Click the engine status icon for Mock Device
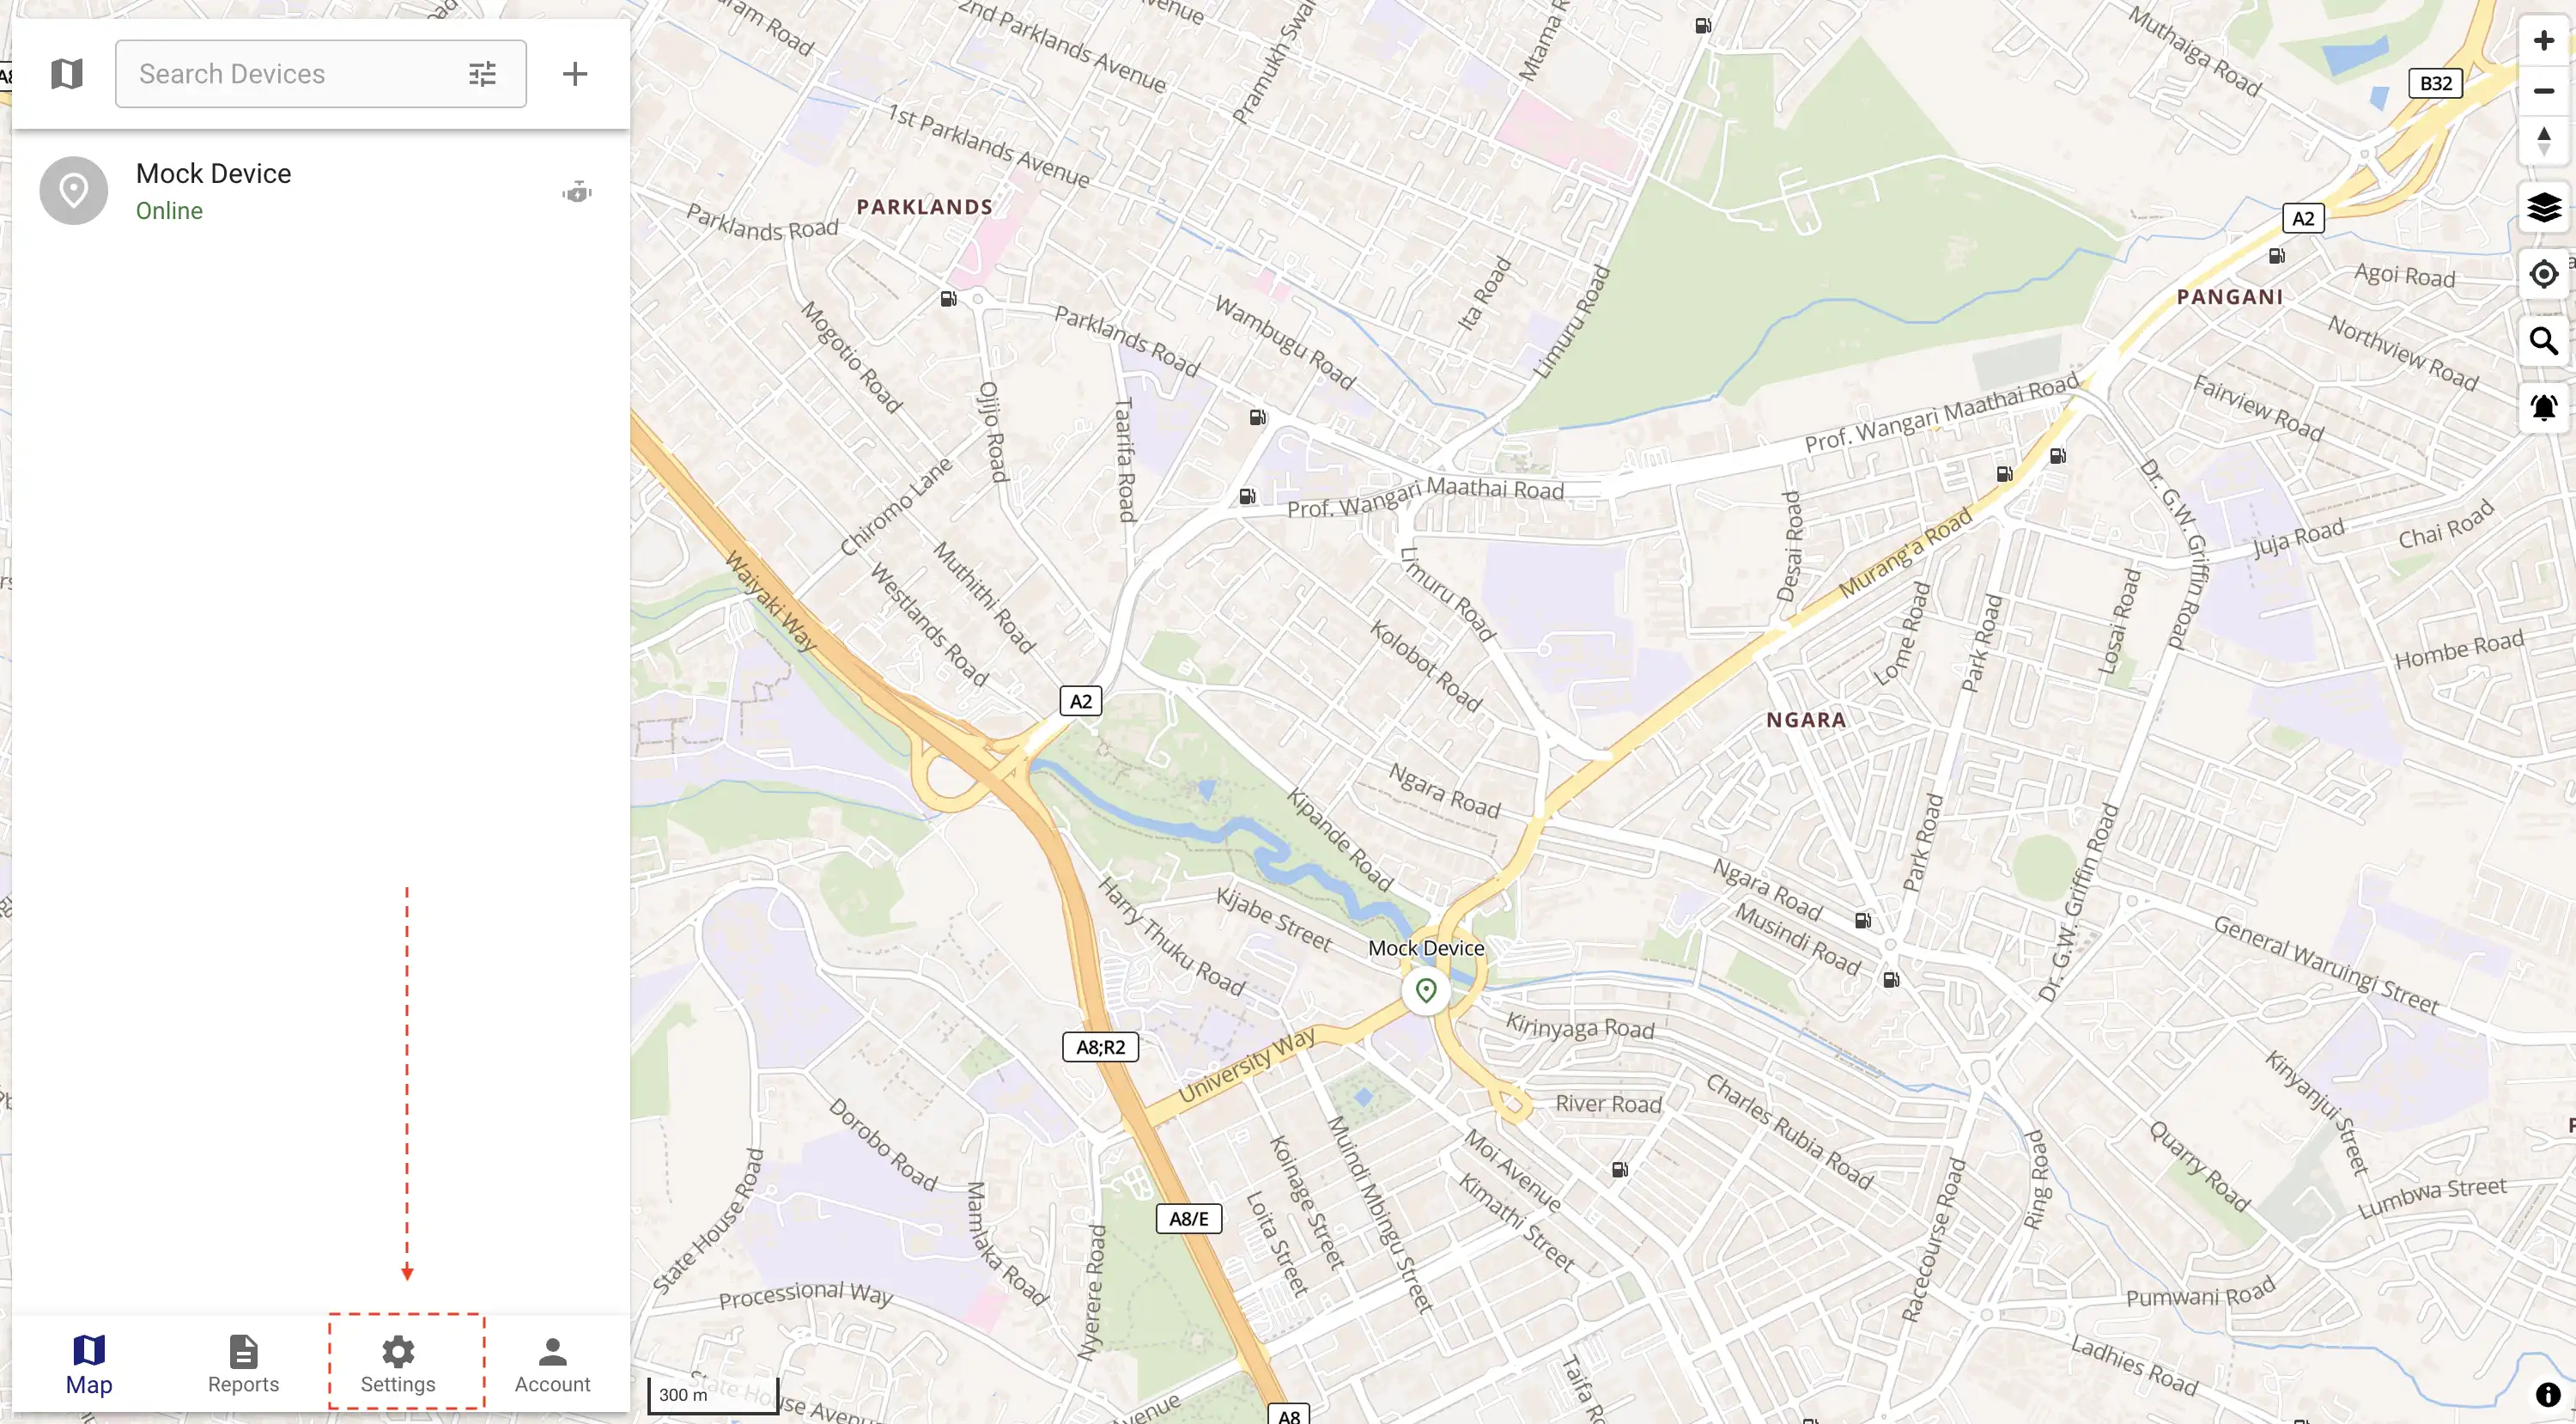 pyautogui.click(x=577, y=192)
